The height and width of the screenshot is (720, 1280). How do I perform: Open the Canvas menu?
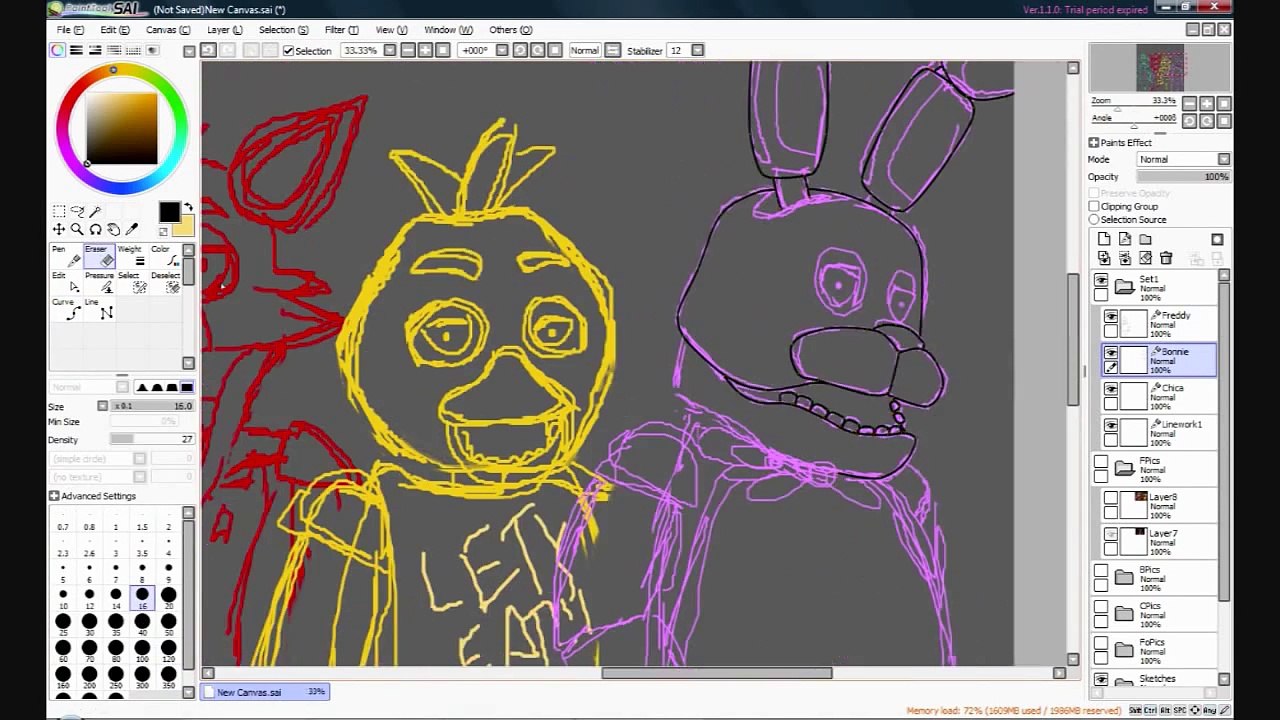[167, 30]
